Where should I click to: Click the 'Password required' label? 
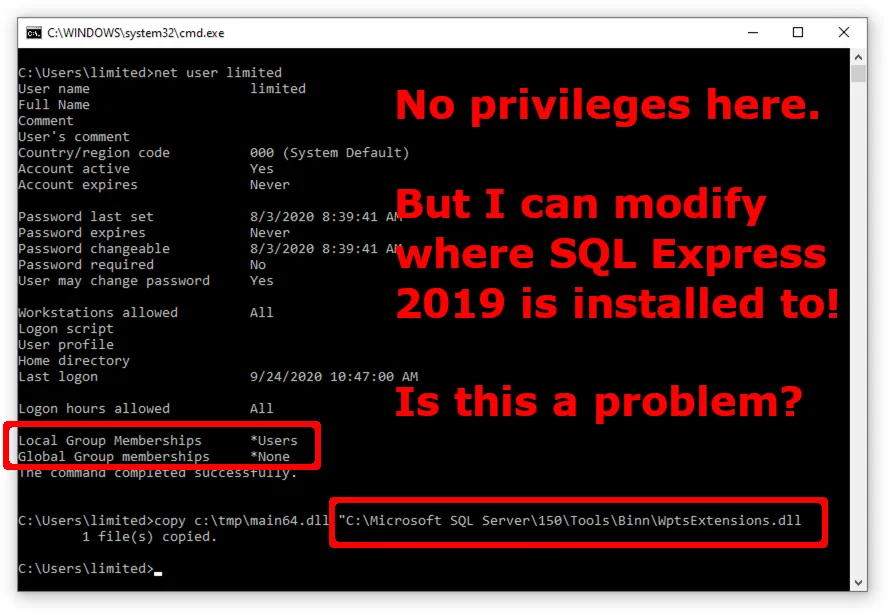pos(86,265)
